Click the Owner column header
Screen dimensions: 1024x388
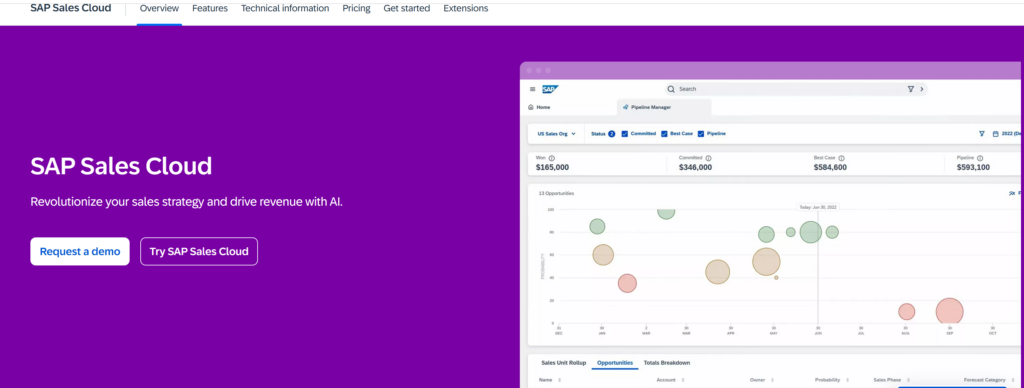pos(757,380)
